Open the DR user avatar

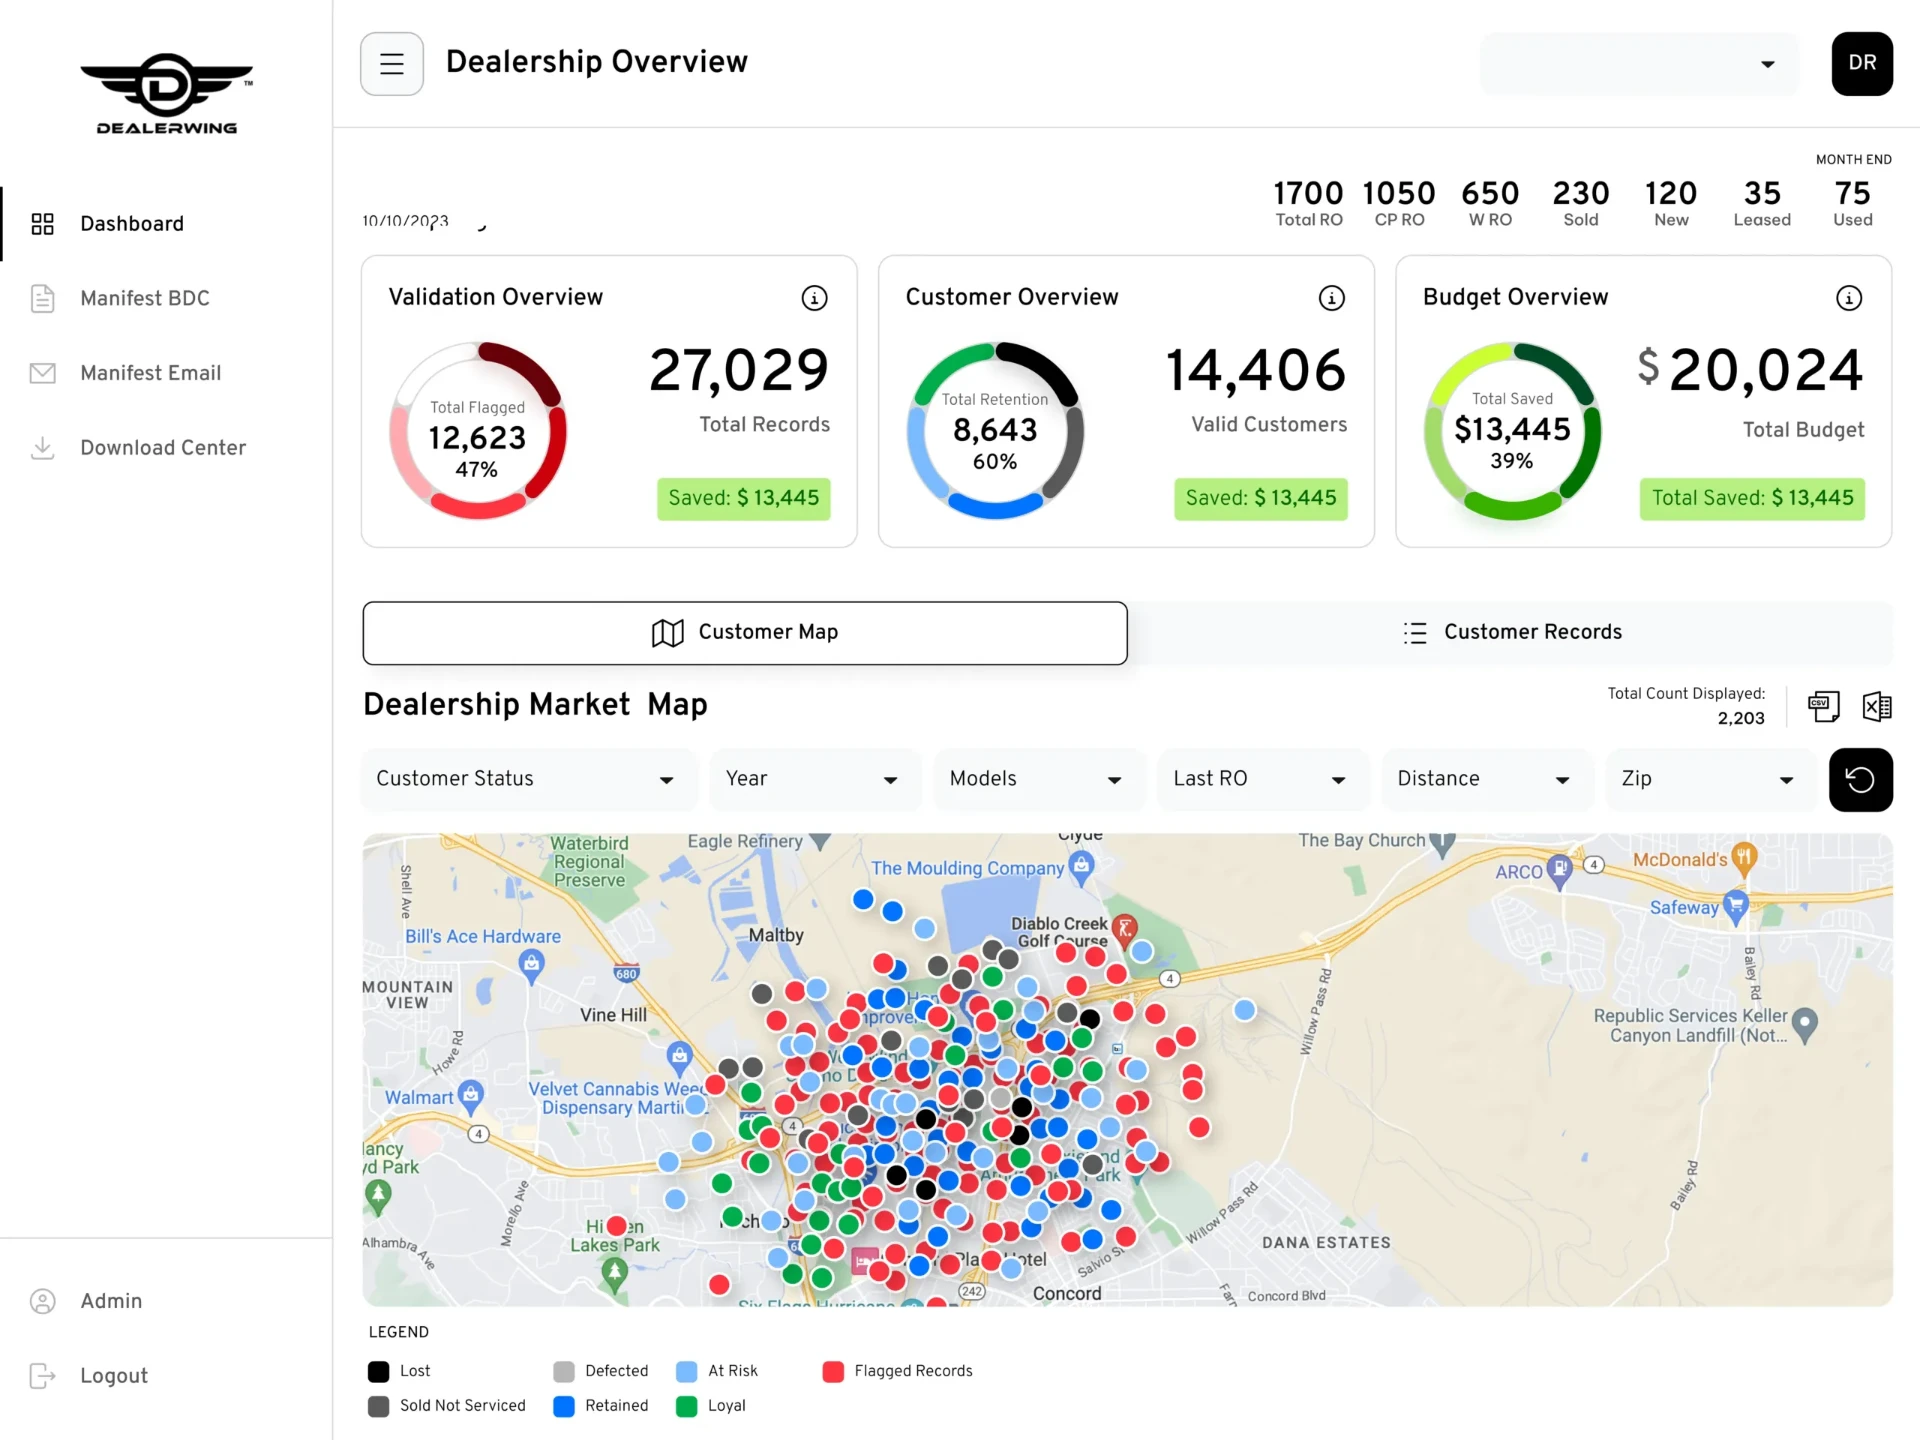tap(1862, 64)
